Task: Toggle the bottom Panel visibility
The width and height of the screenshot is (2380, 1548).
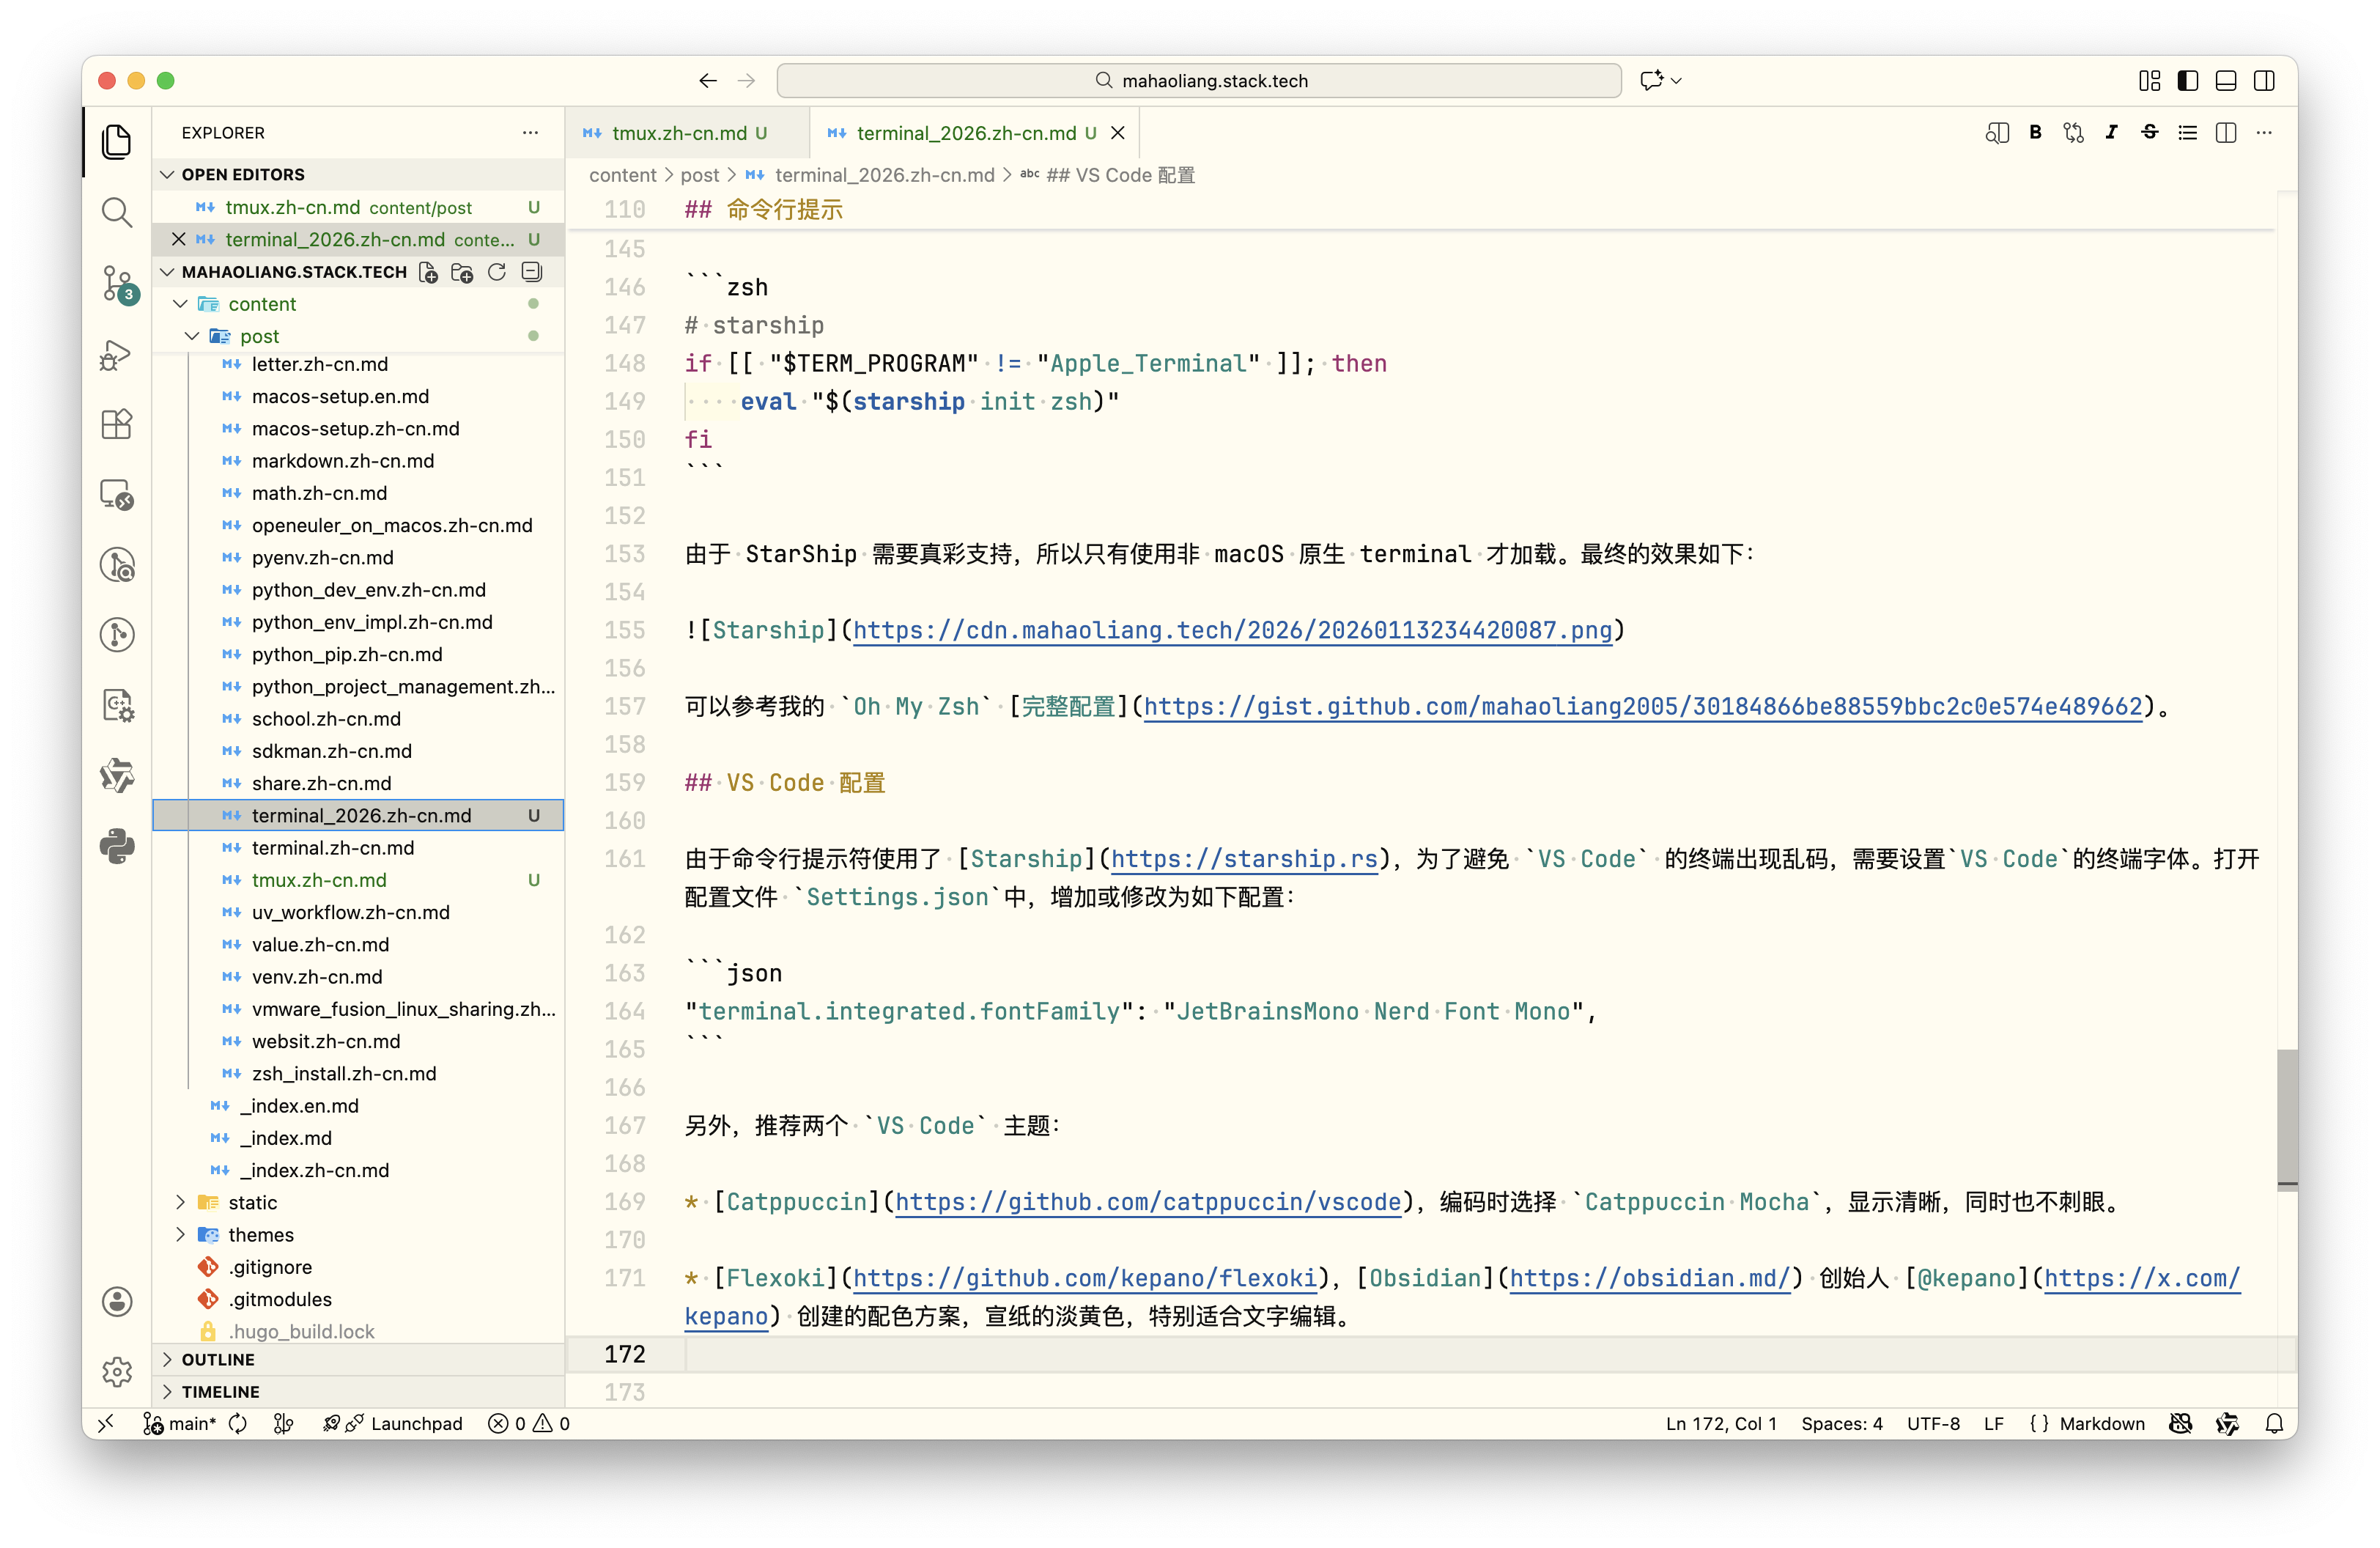Action: click(2226, 81)
